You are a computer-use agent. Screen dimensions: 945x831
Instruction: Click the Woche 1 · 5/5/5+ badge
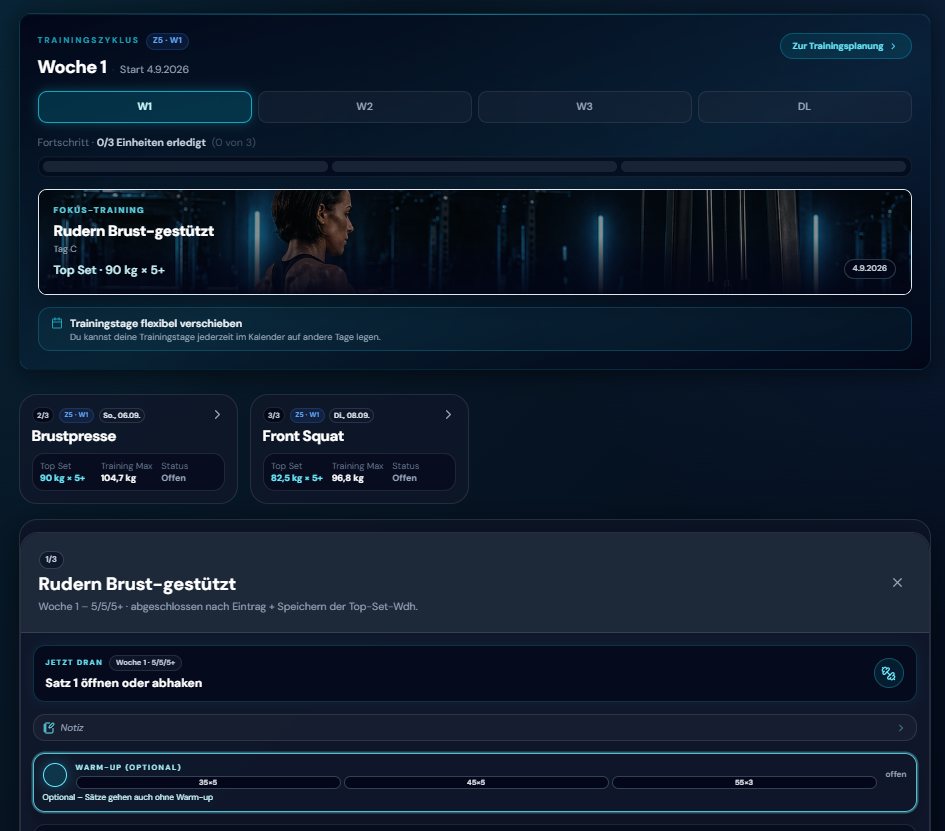tap(145, 662)
